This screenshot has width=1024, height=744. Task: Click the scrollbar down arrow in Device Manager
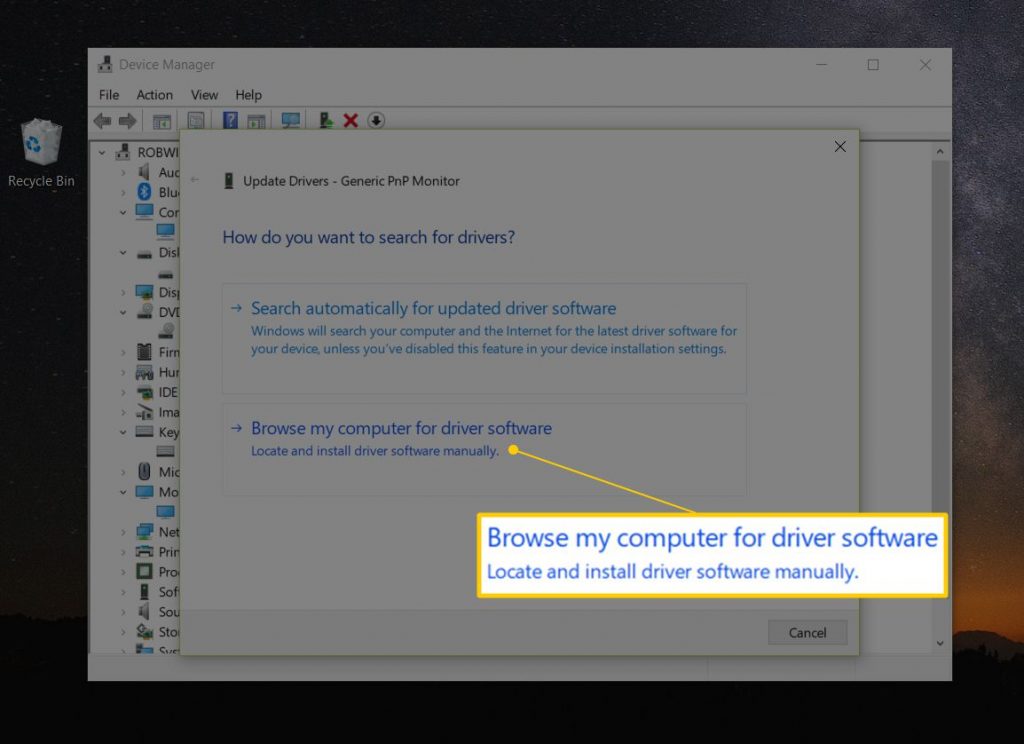(940, 643)
